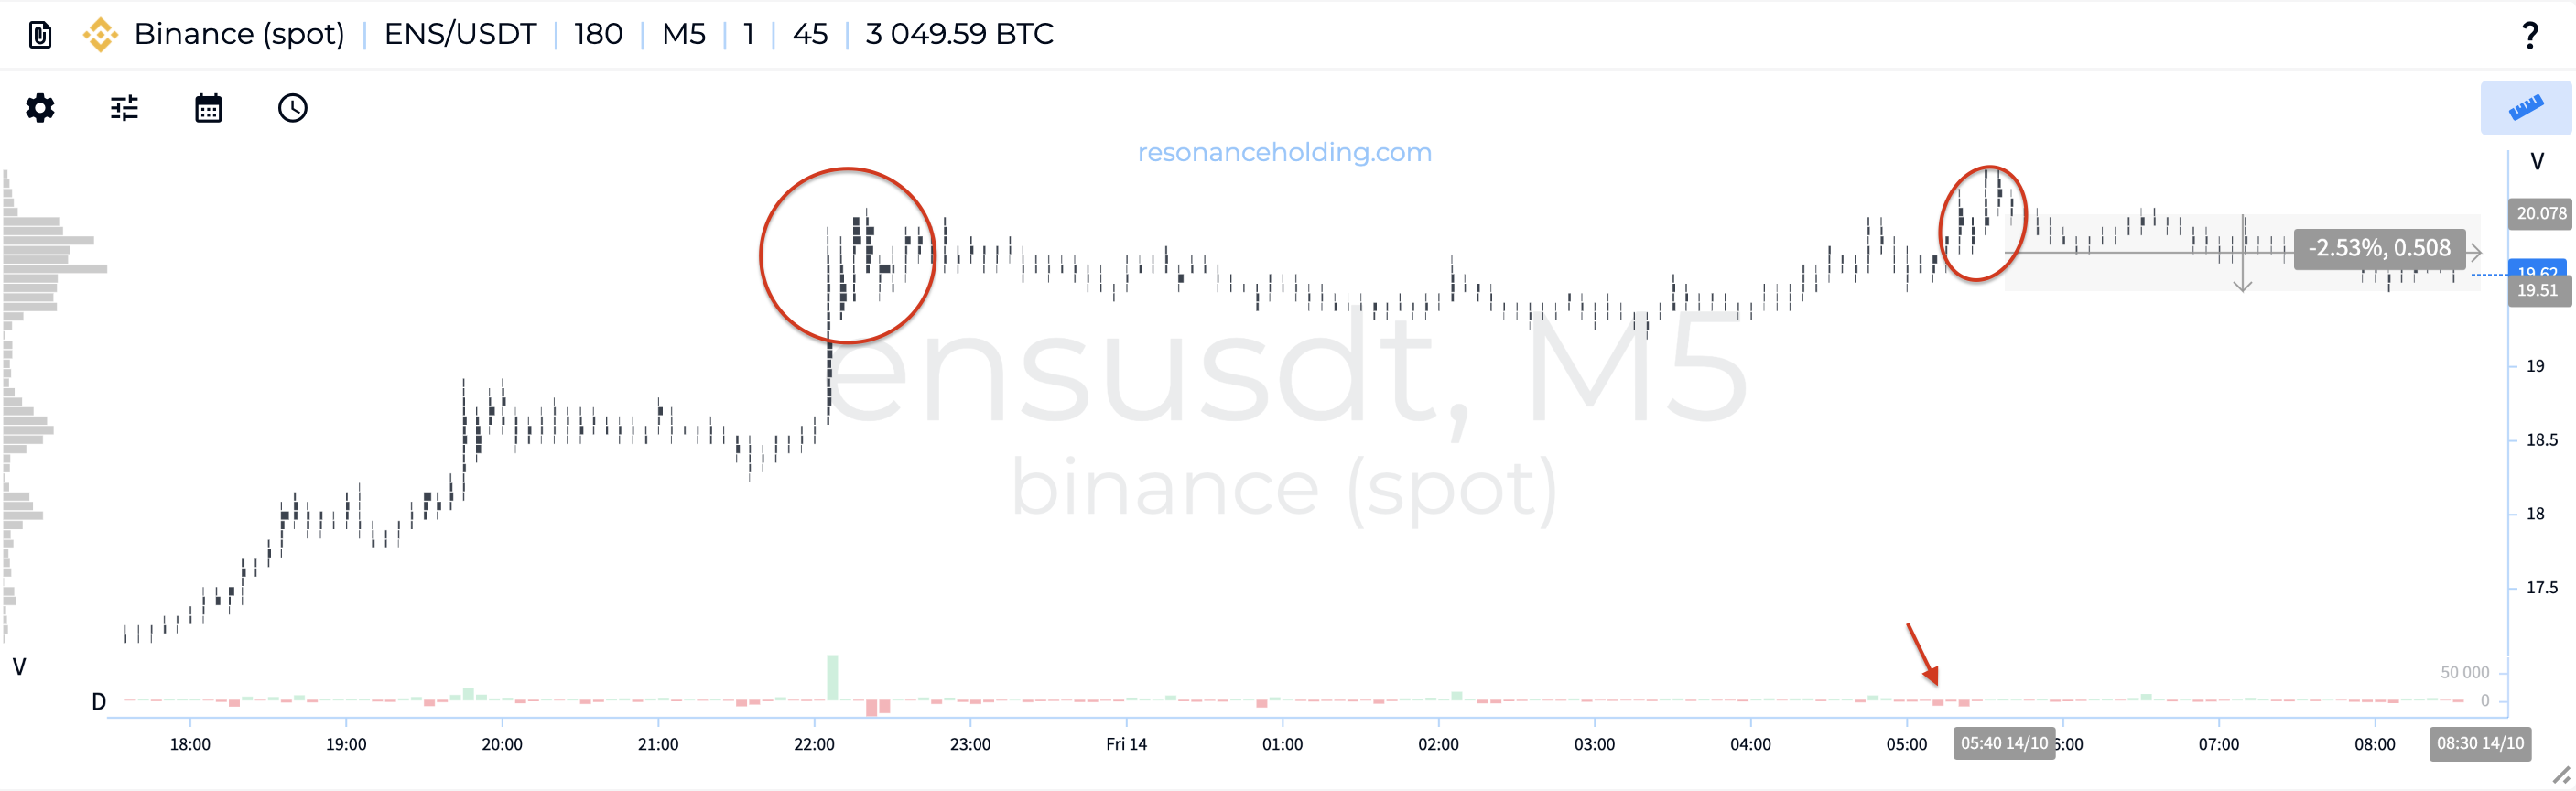Change the M5 timeframe selector

[684, 35]
